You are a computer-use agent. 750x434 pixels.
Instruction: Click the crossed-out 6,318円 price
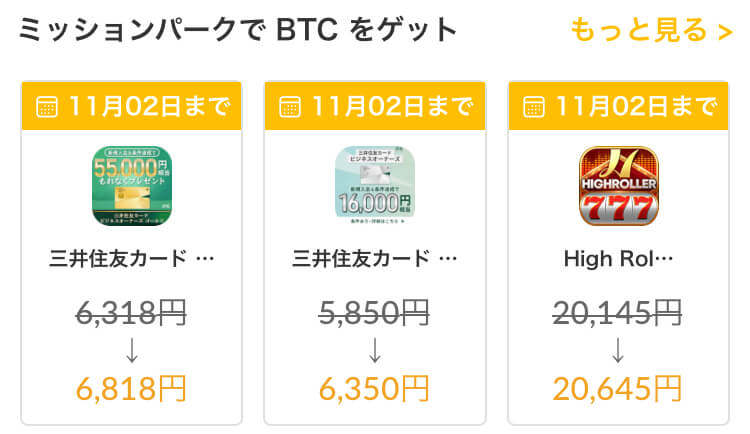point(131,314)
